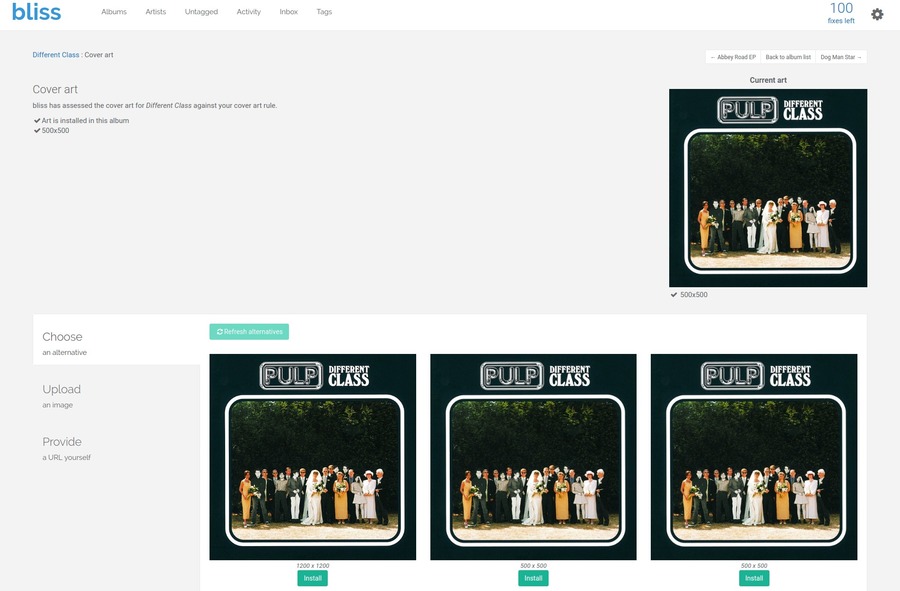
Task: Click the 1200 x 1200 size label
Action: click(313, 566)
